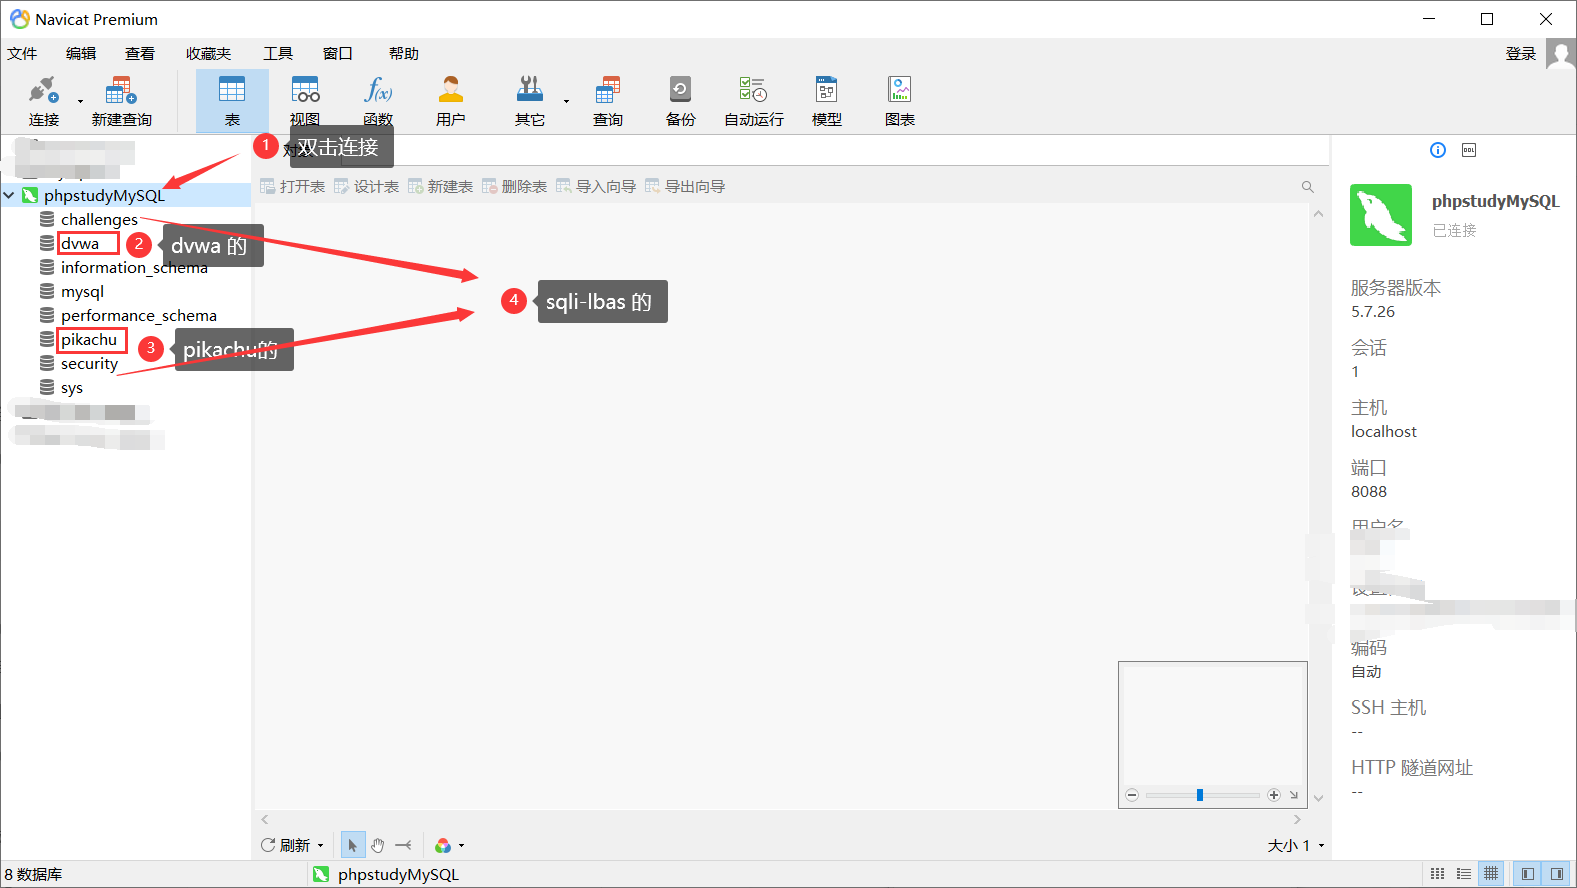This screenshot has width=1577, height=888.
Task: Select the relation line tool at bottom
Action: (403, 845)
